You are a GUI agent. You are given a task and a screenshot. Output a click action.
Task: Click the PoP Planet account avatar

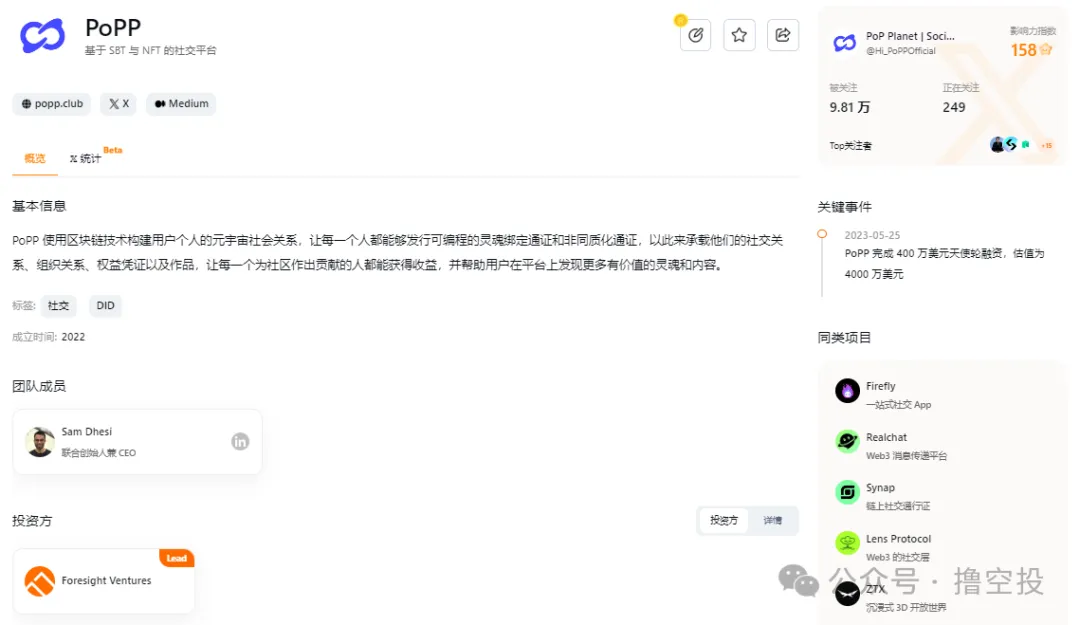(844, 43)
